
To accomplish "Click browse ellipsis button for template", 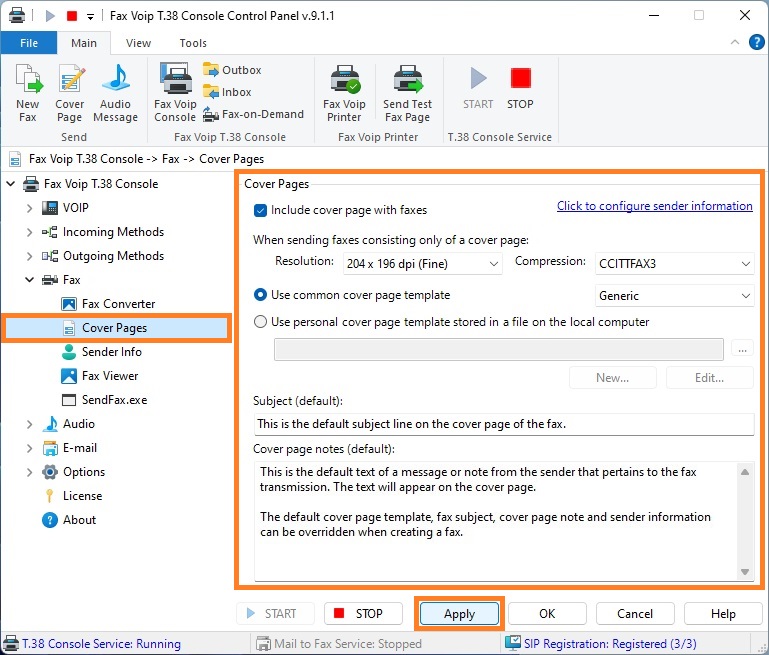I will (x=743, y=349).
